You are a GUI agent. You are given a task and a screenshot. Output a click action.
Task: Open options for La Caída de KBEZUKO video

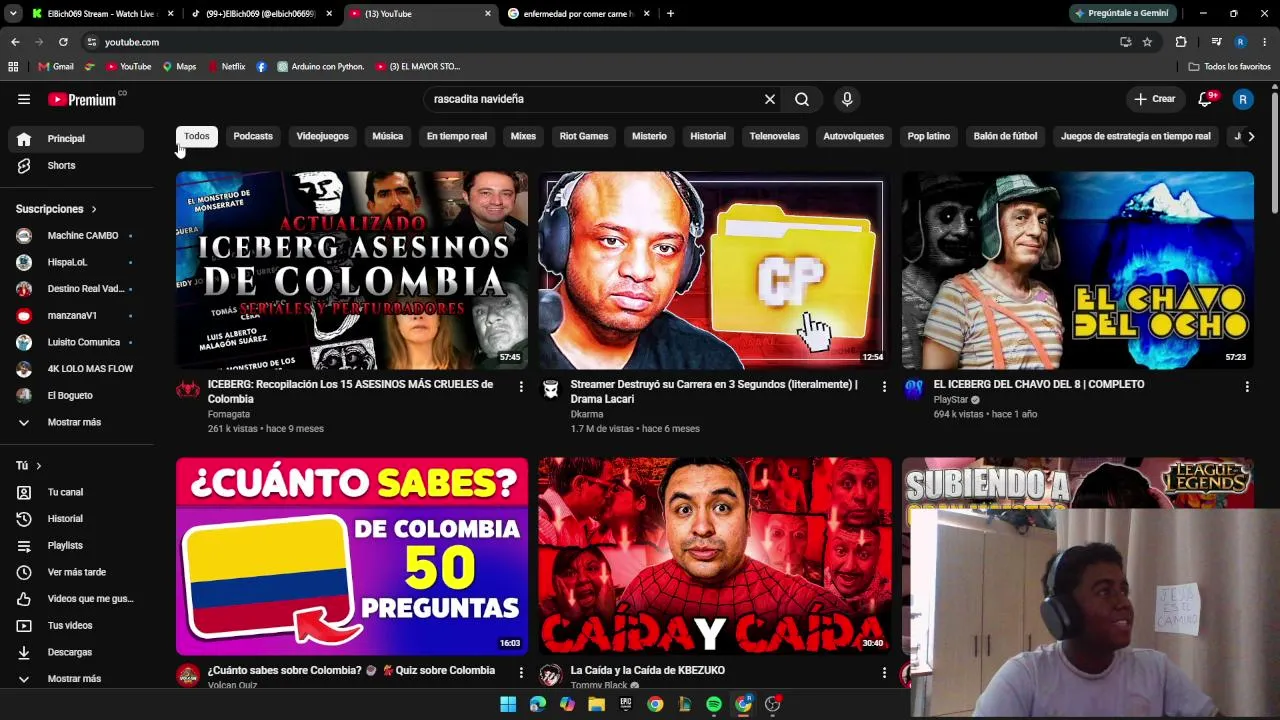(x=884, y=673)
